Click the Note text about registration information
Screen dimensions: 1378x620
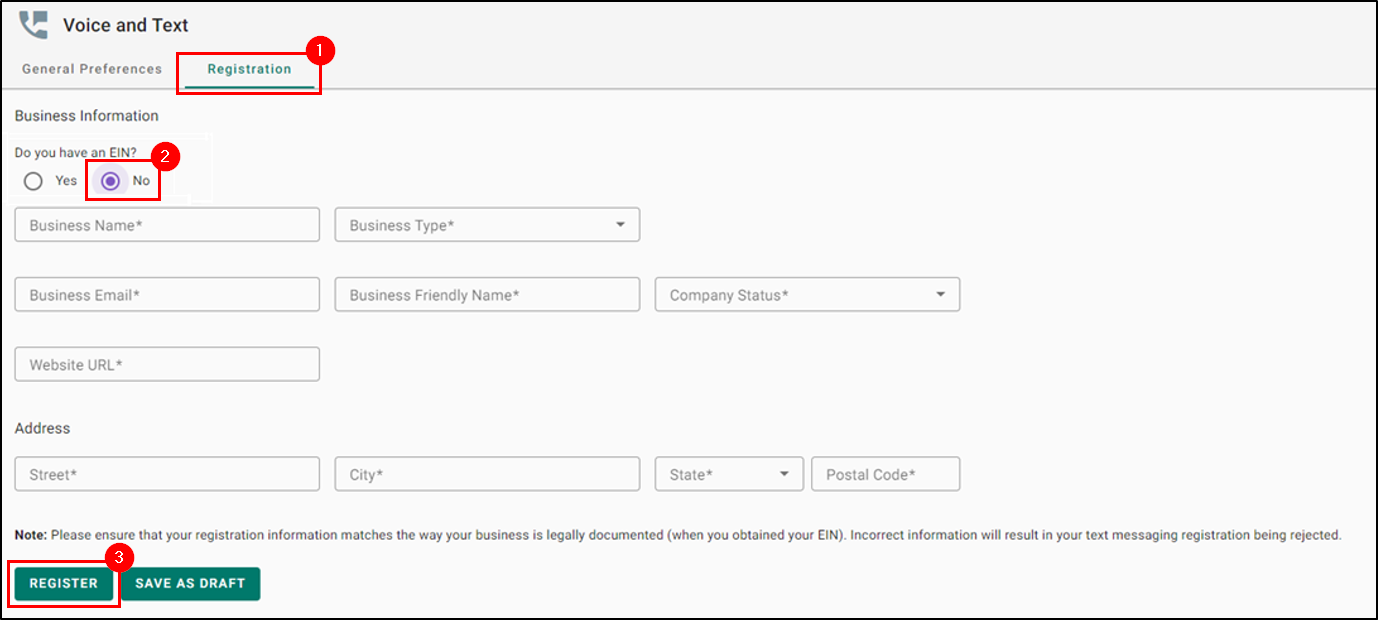tap(678, 535)
